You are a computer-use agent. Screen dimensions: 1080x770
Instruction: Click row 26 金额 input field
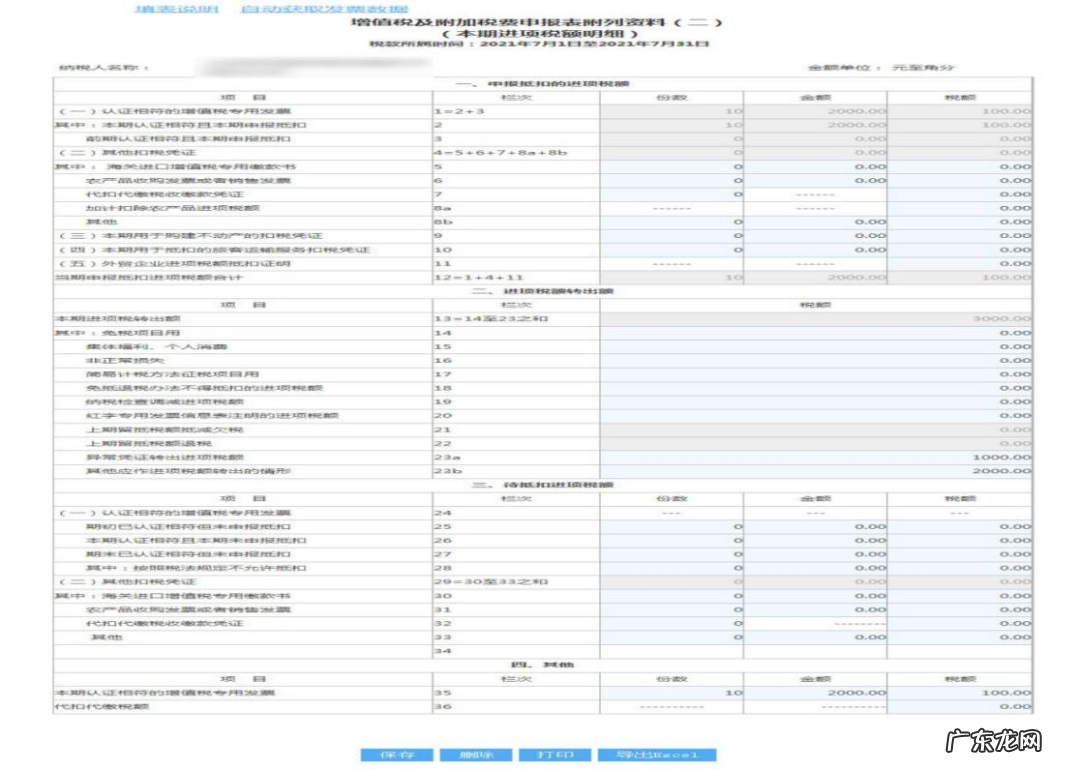(815, 540)
